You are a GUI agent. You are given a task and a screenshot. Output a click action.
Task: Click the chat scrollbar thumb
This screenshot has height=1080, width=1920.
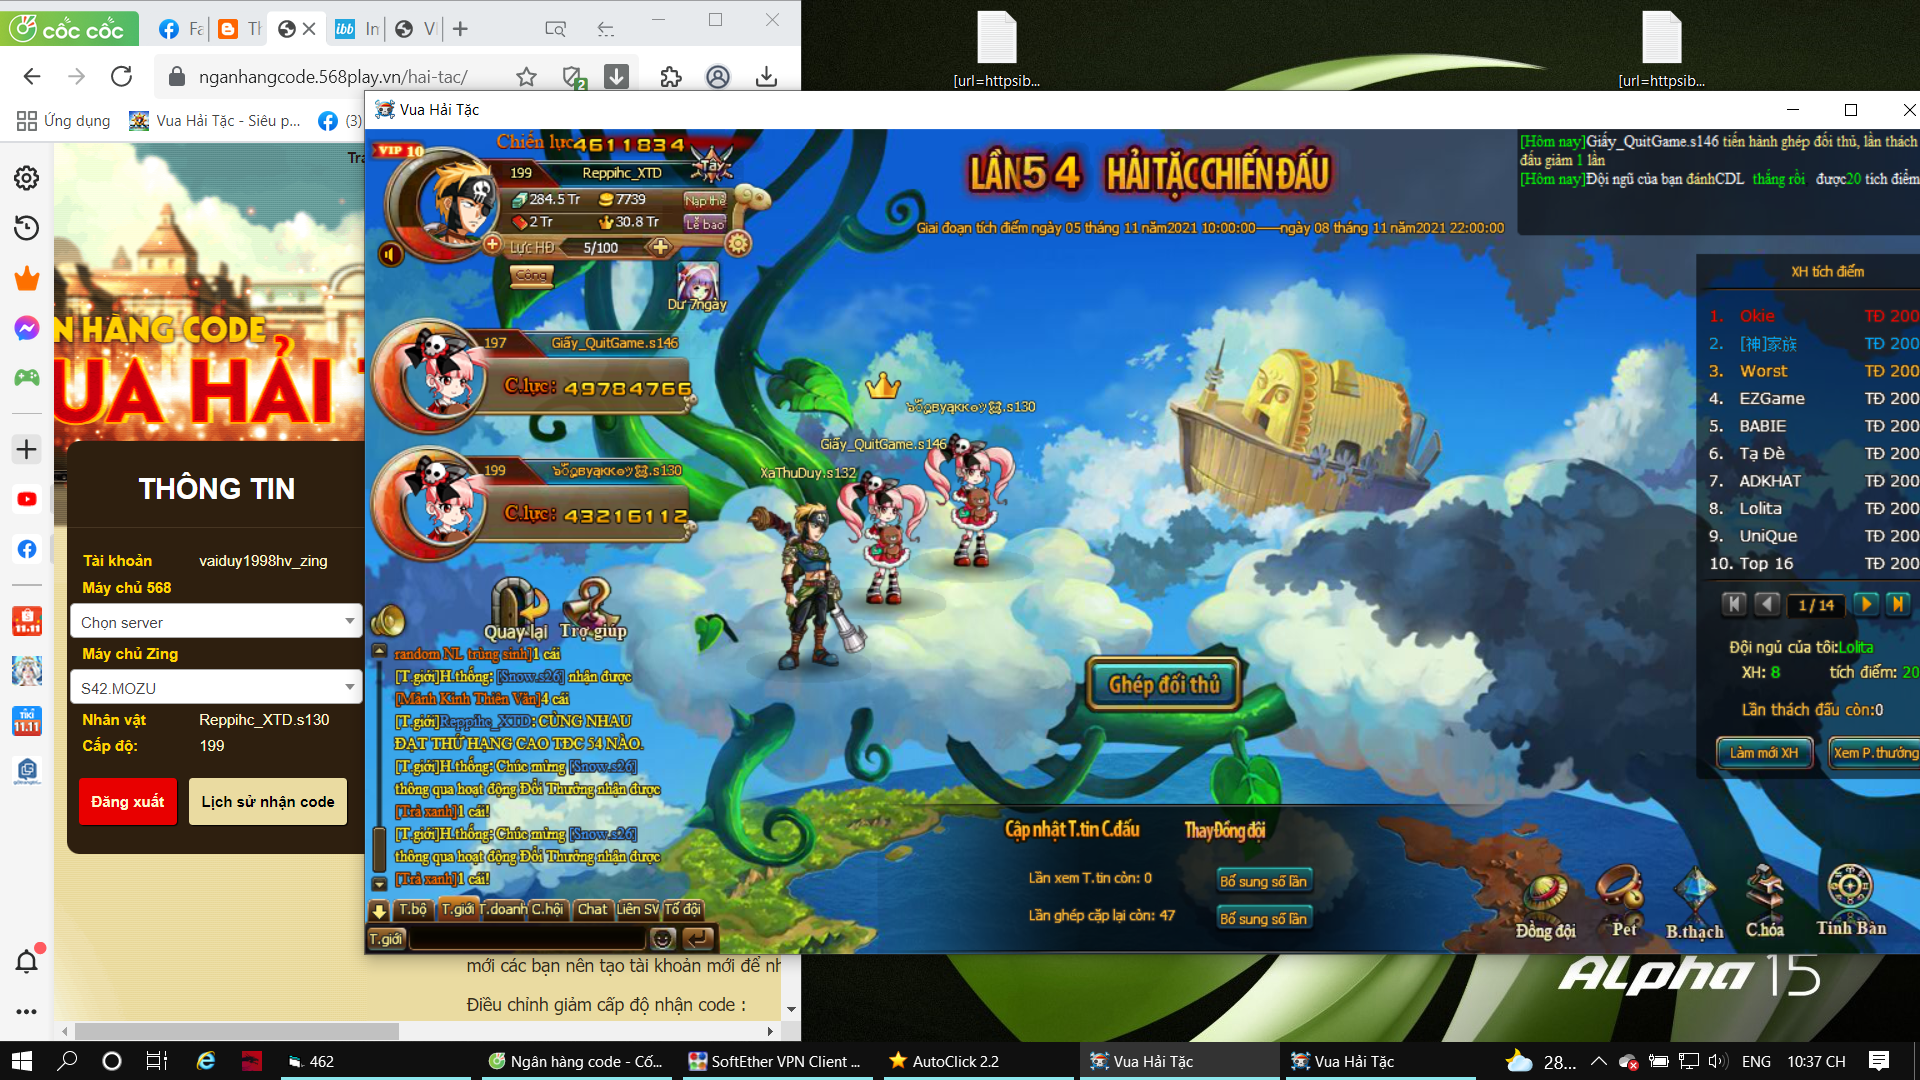point(379,849)
